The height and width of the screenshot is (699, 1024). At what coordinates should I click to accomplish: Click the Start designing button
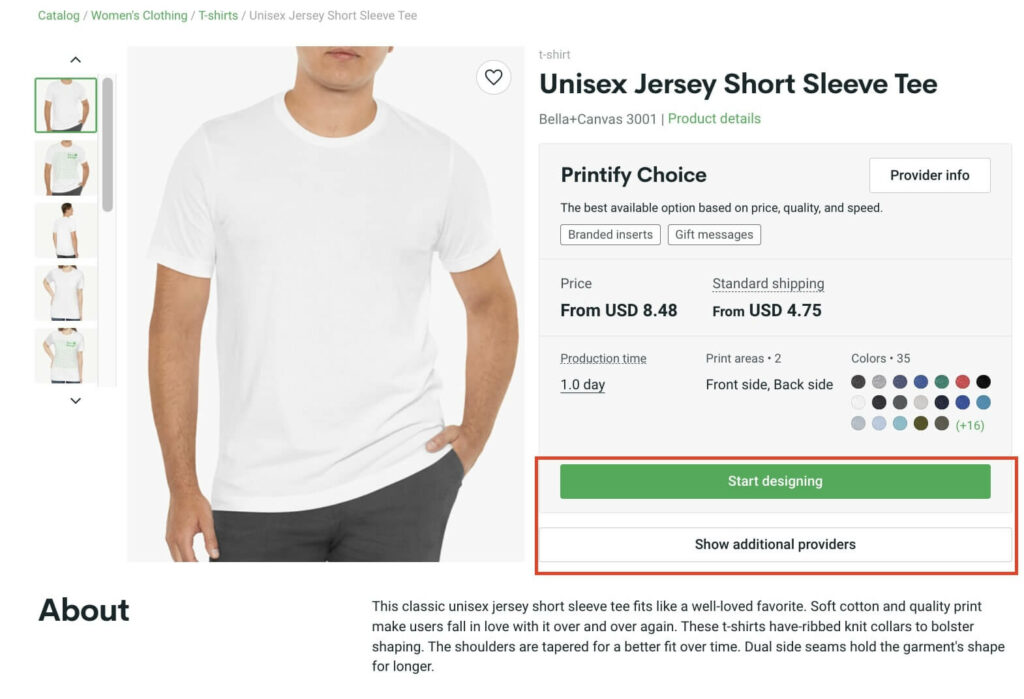pos(775,481)
